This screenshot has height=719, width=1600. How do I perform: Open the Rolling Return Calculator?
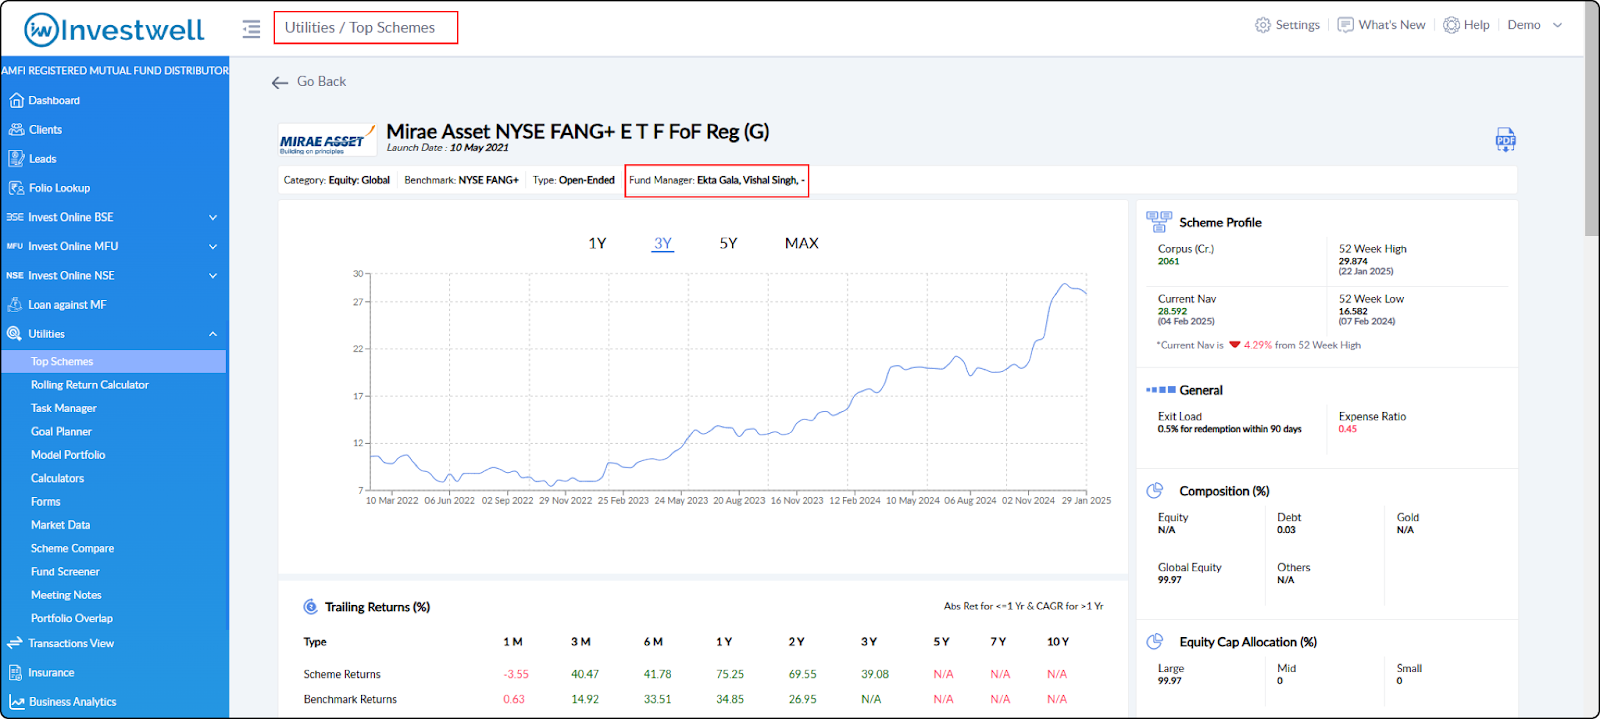89,385
